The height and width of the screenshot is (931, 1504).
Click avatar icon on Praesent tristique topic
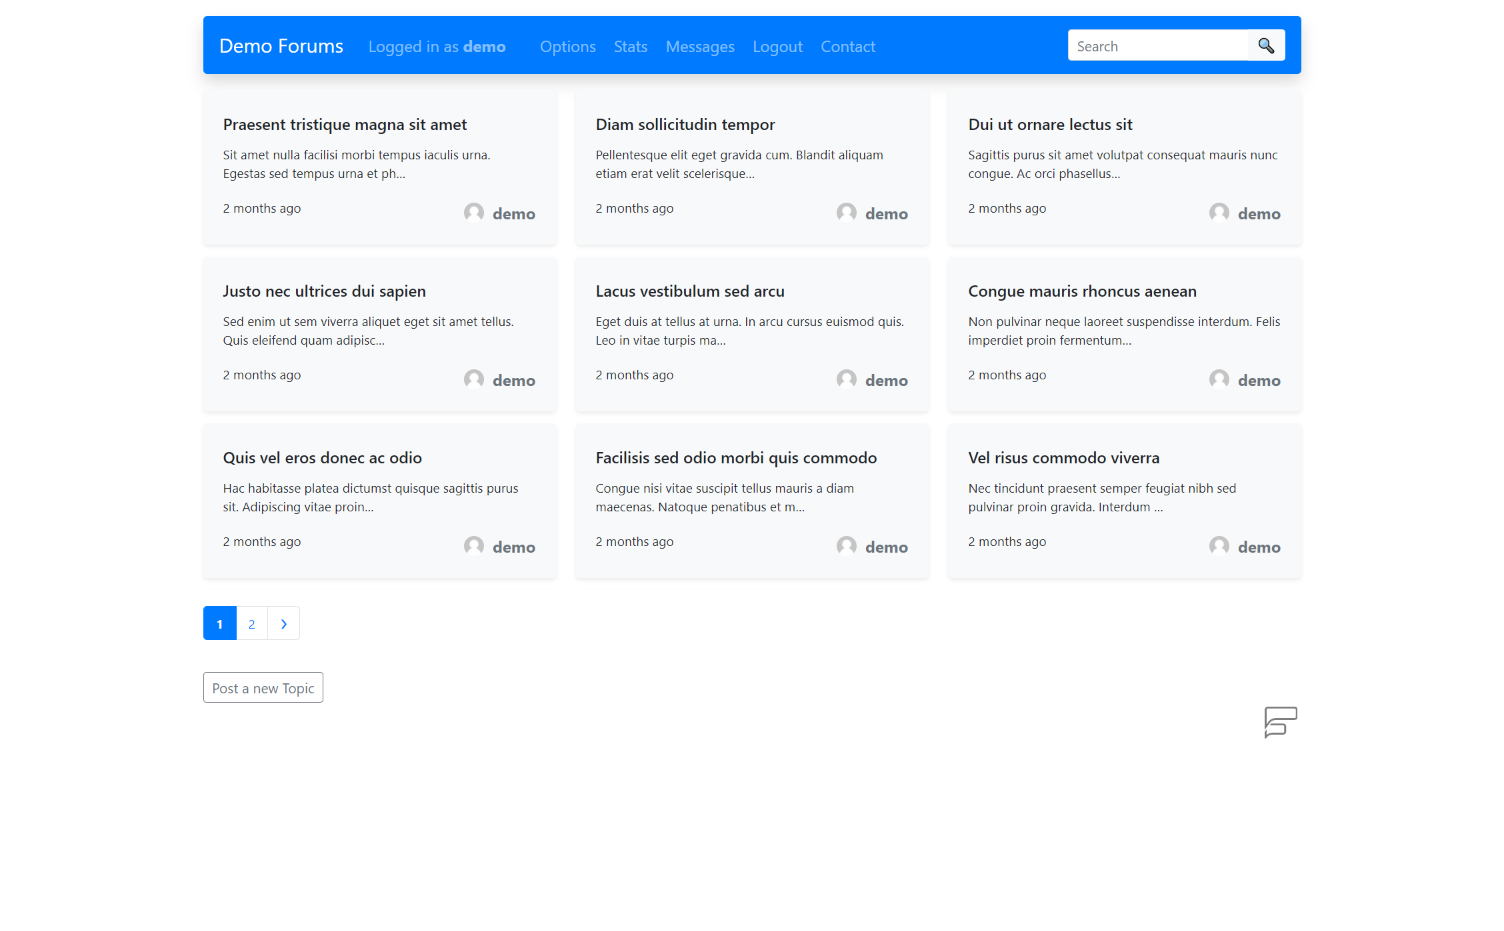pyautogui.click(x=474, y=213)
